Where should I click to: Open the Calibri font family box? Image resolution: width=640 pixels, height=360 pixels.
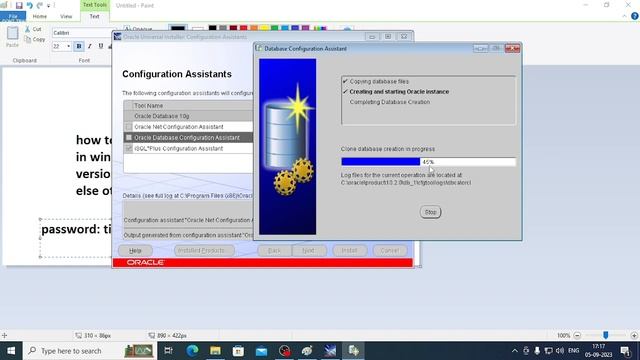point(82,33)
